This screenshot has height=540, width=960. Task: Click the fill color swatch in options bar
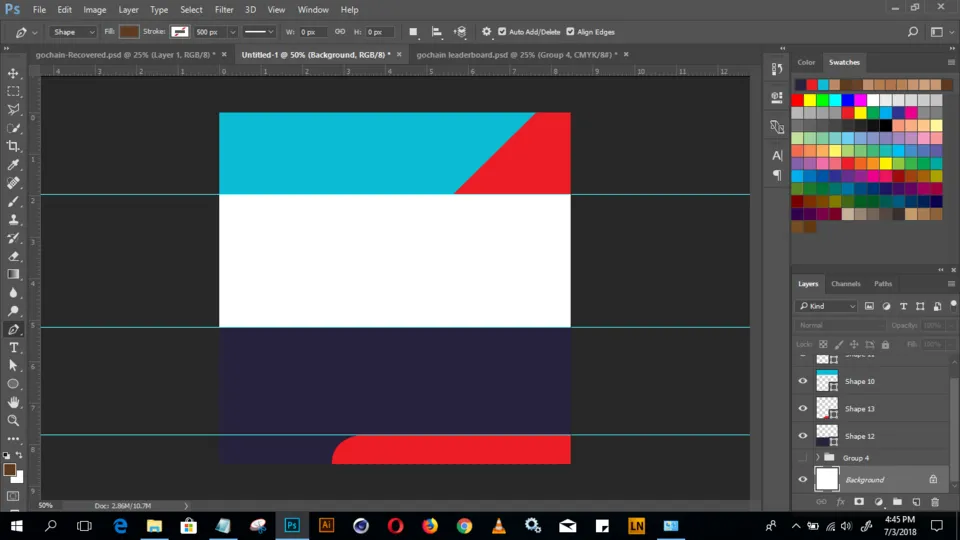129,32
